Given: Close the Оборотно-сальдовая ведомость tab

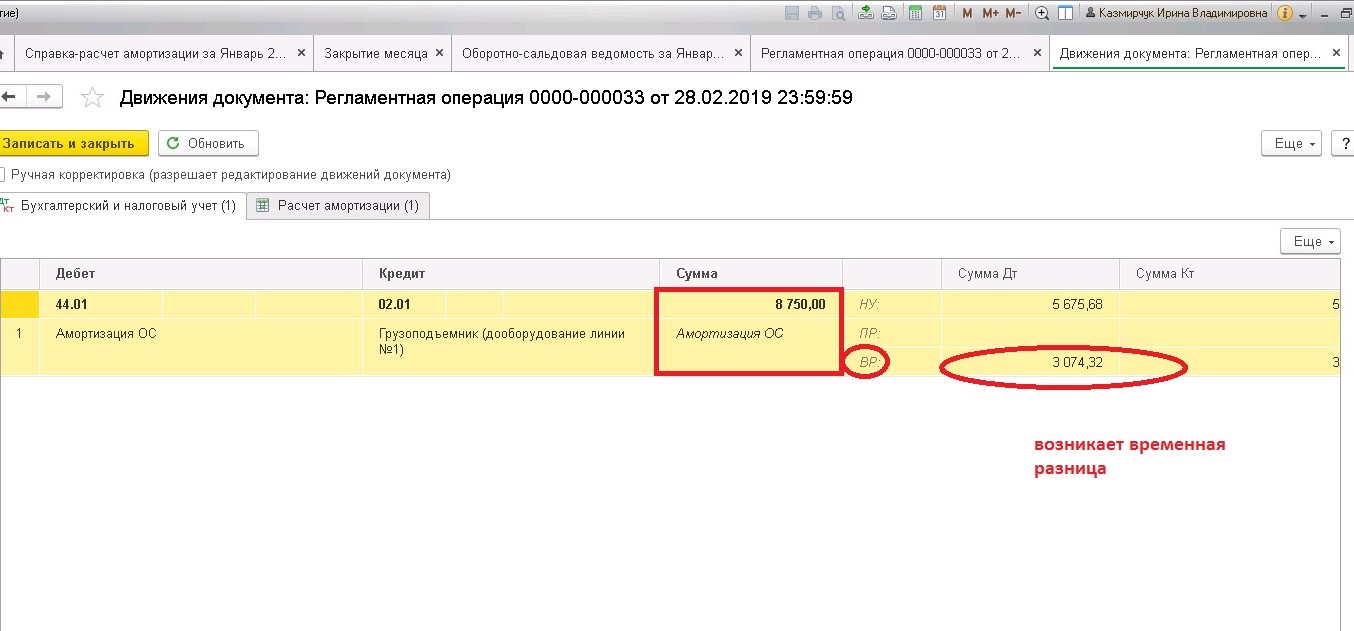Looking at the screenshot, I should [736, 53].
